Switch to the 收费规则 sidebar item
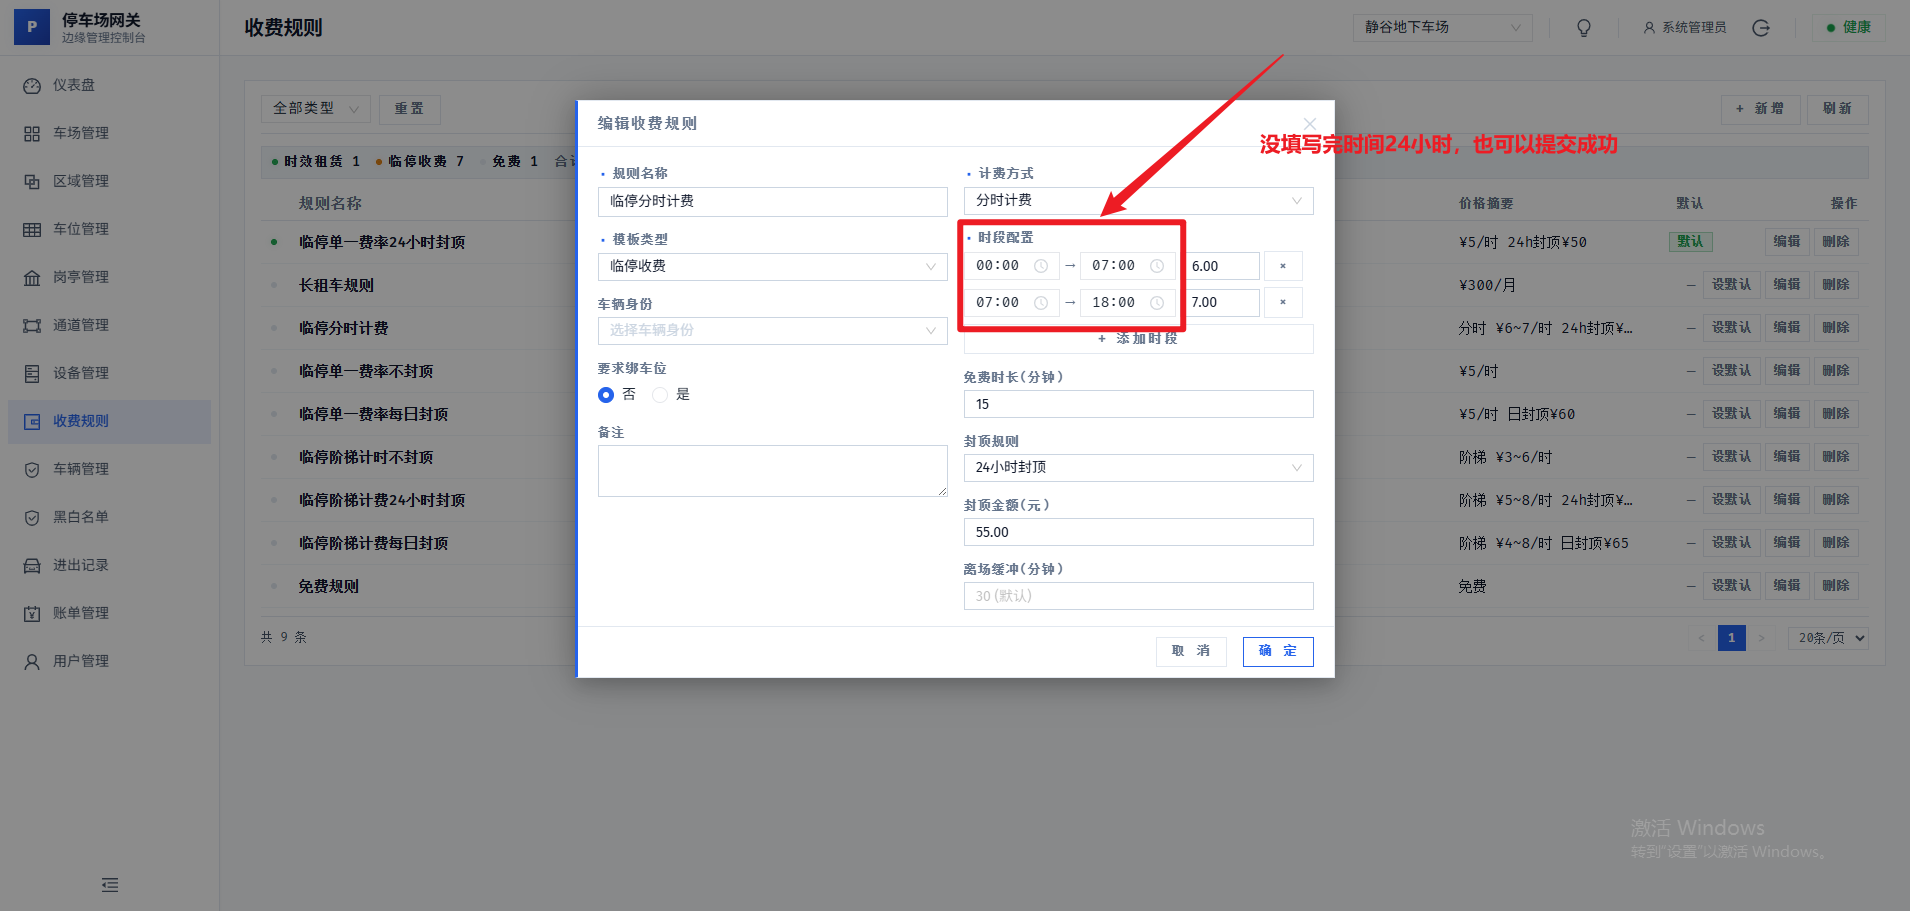The image size is (1910, 911). click(80, 420)
